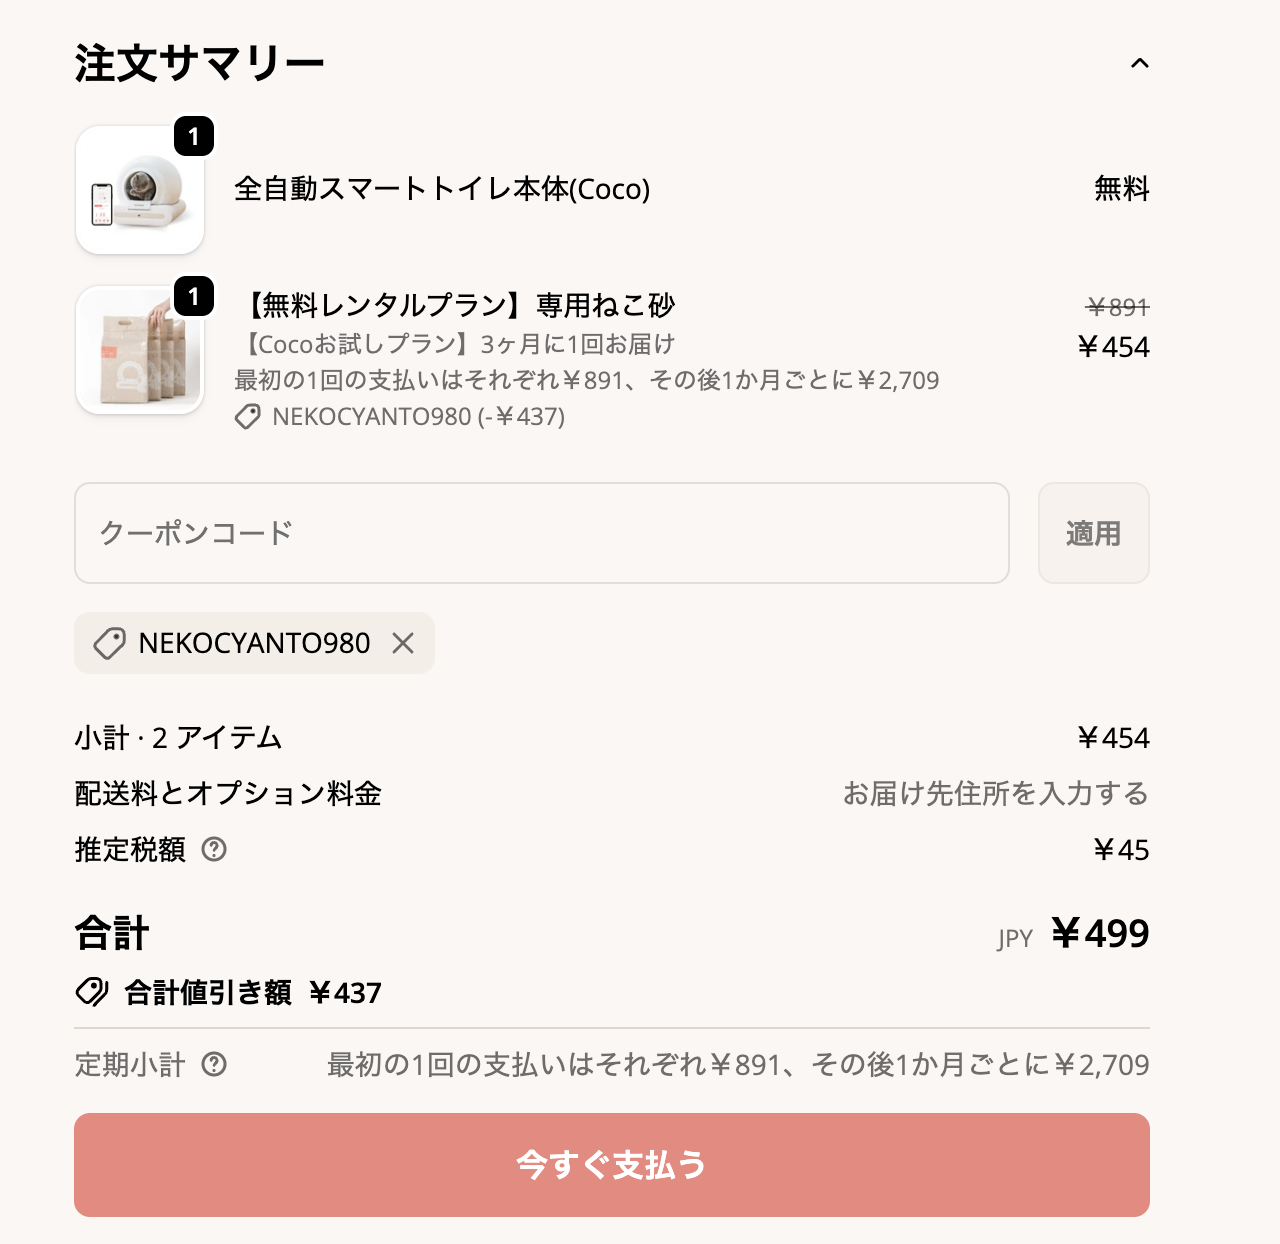This screenshot has width=1280, height=1244.
Task: Click the smart toilet Coco product thumbnail
Action: pyautogui.click(x=140, y=191)
